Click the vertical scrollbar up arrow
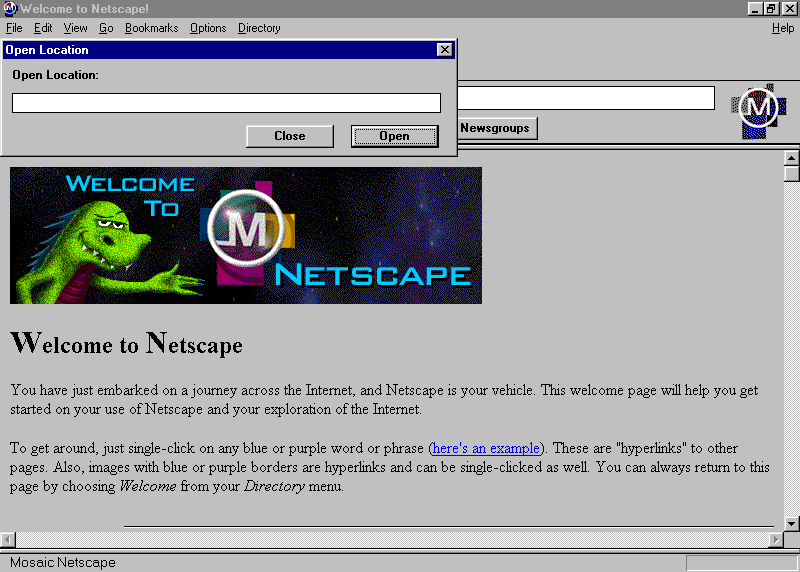 coord(791,158)
